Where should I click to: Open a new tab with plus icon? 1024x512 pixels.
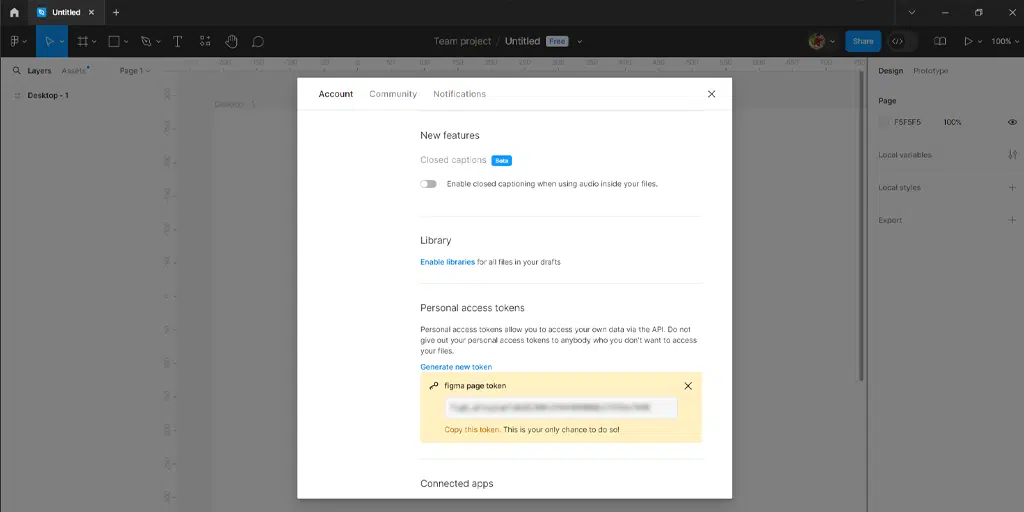click(x=116, y=12)
